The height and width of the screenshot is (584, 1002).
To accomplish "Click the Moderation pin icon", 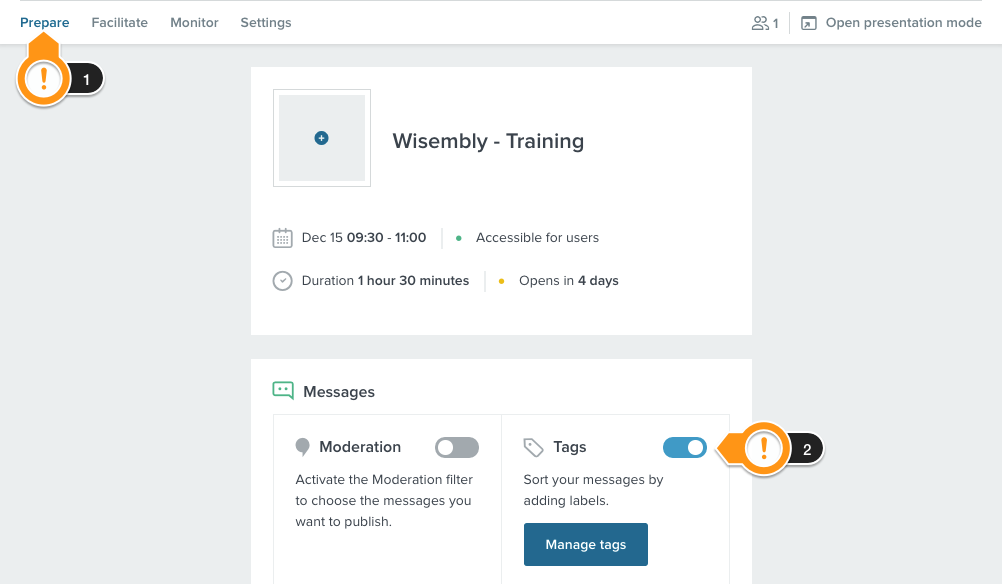I will tap(302, 447).
